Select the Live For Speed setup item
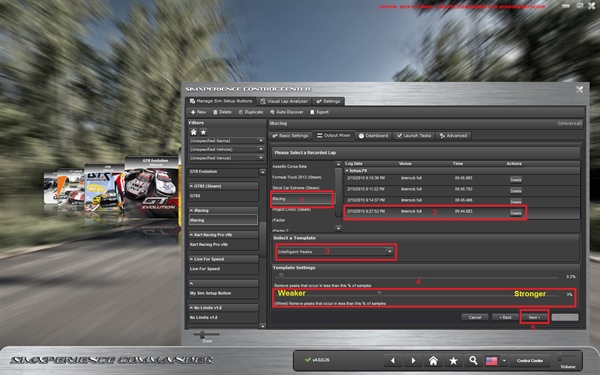This screenshot has width=600, height=375. tap(223, 269)
